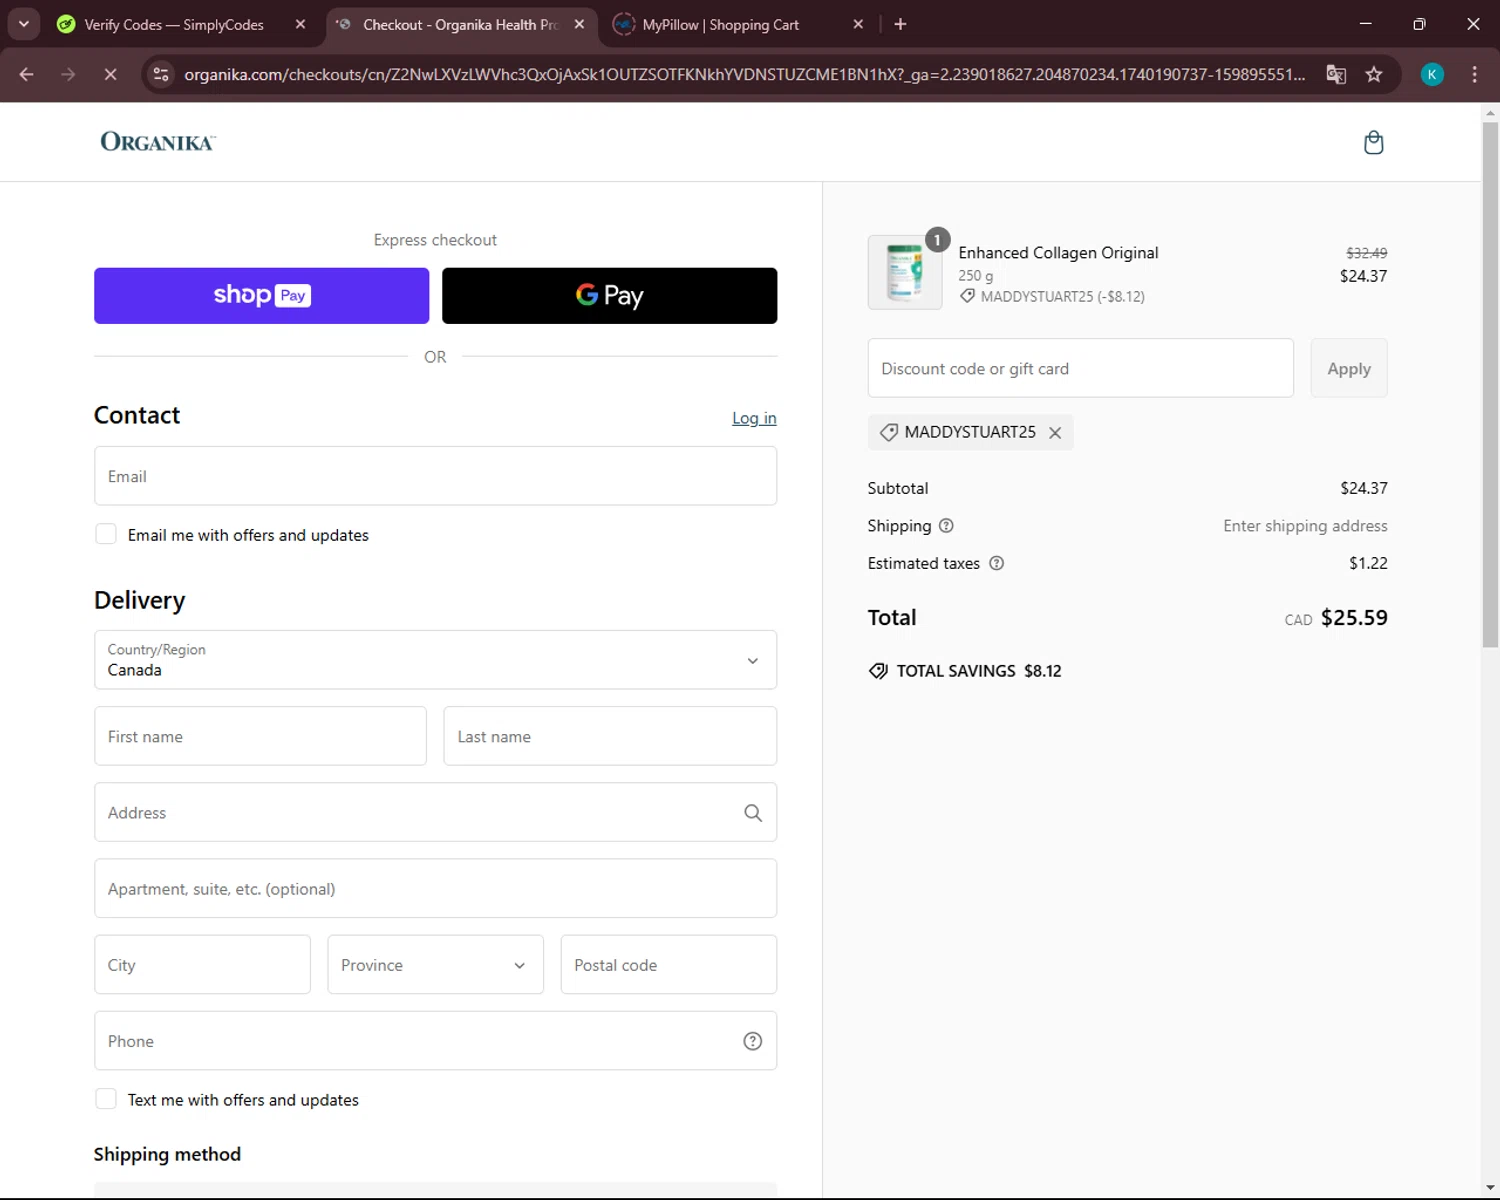This screenshot has width=1500, height=1200.
Task: Close the Verify Codes tab
Action: pyautogui.click(x=300, y=24)
